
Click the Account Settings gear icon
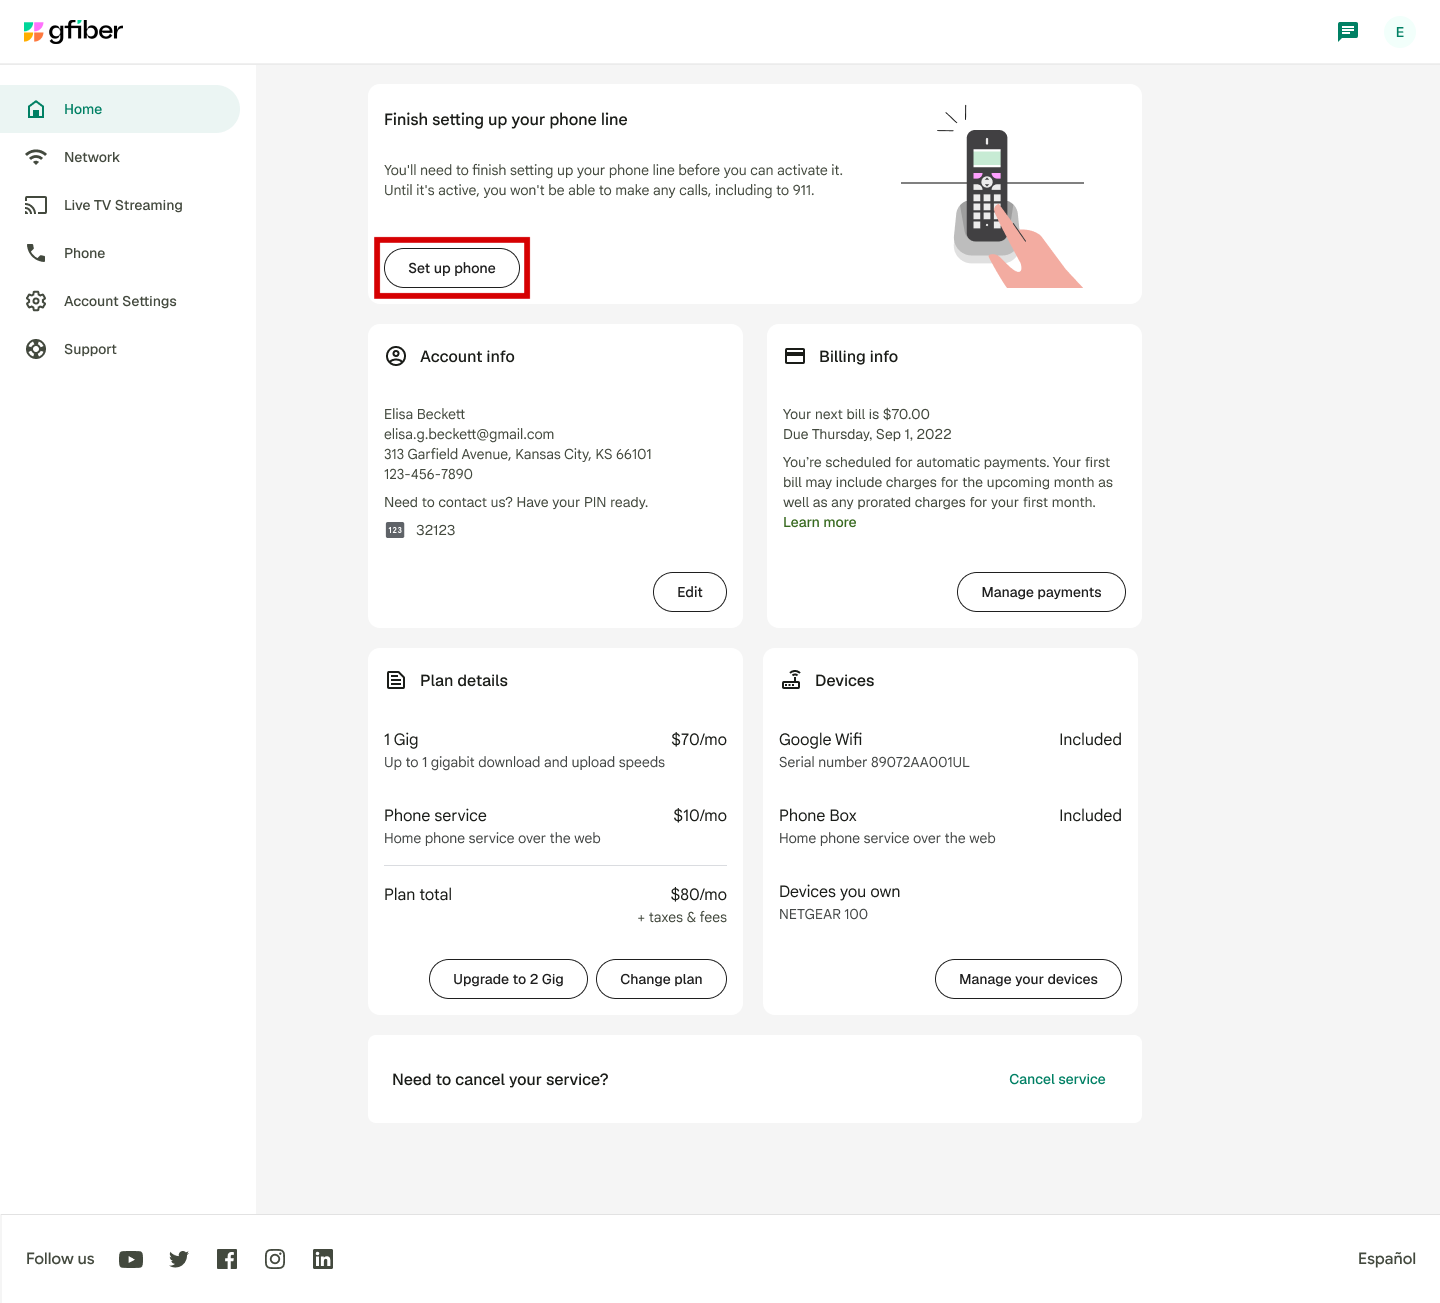tap(36, 301)
